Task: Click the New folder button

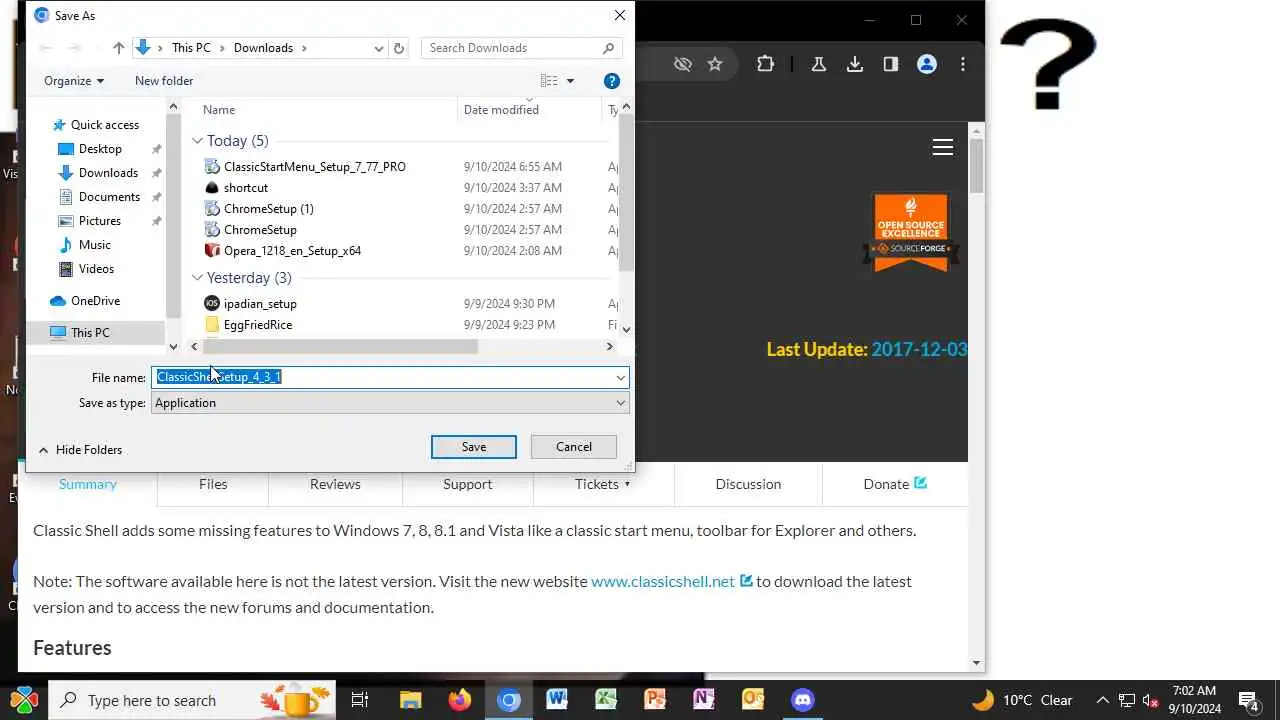Action: 164,81
